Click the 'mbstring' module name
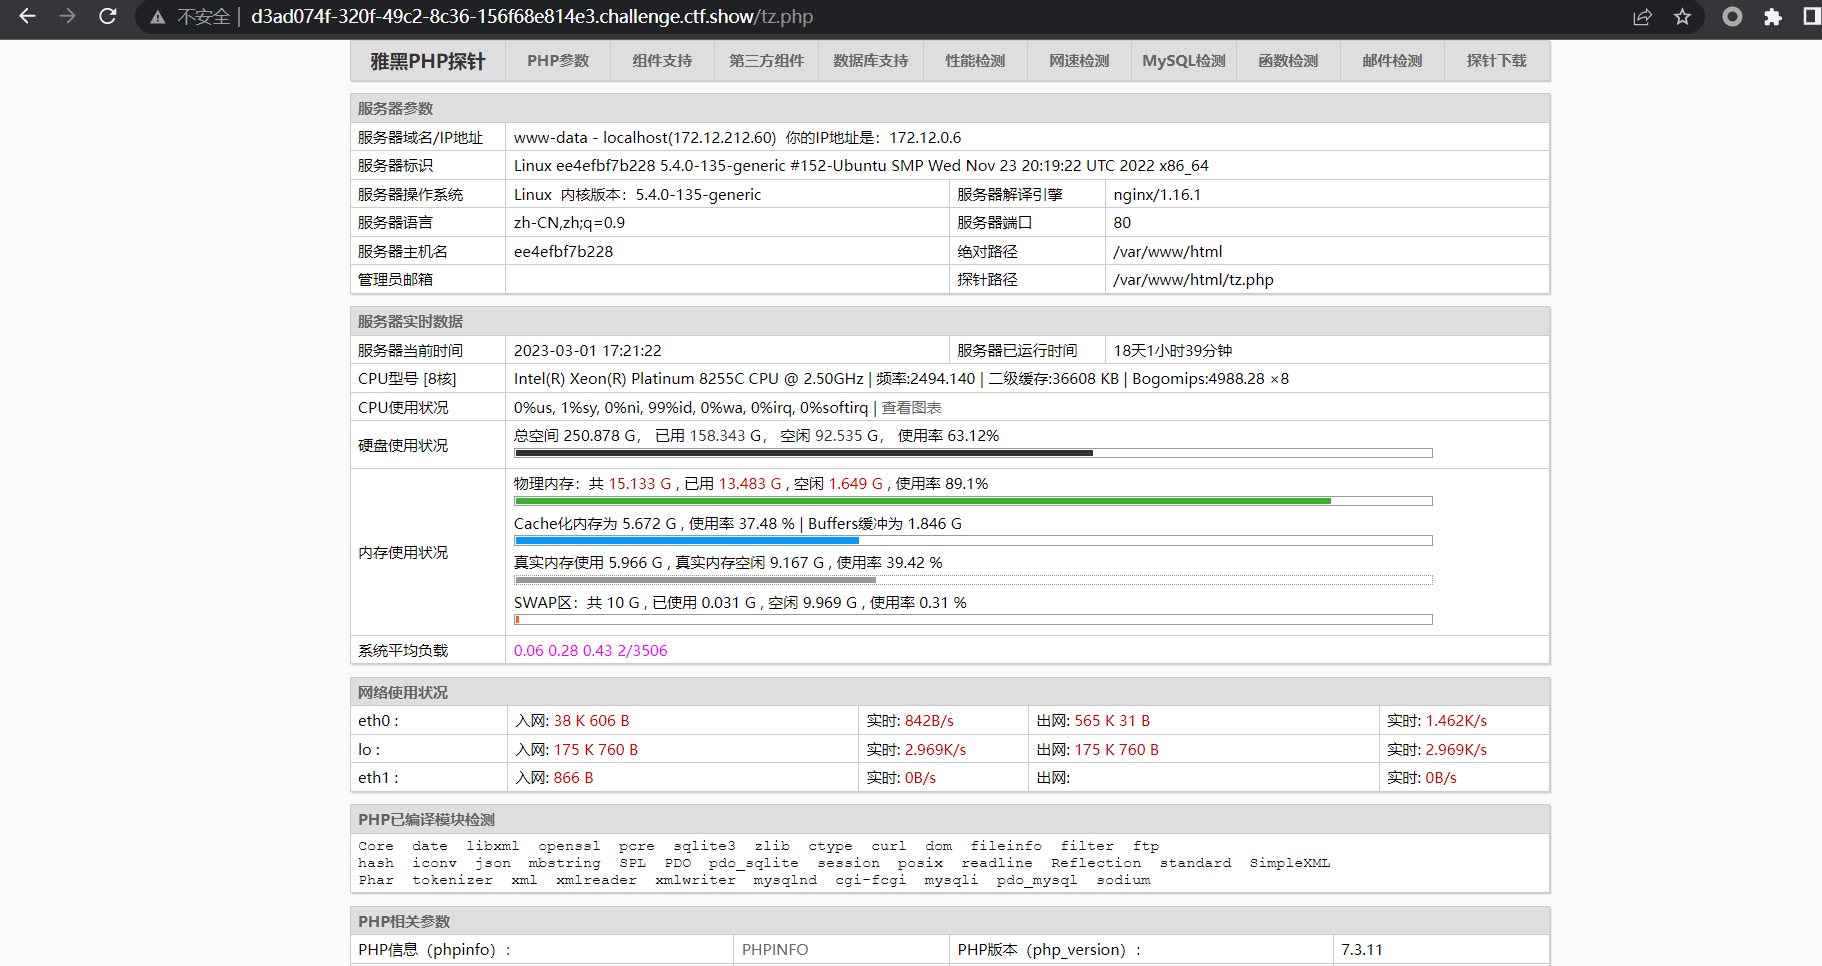The height and width of the screenshot is (966, 1822). point(564,863)
